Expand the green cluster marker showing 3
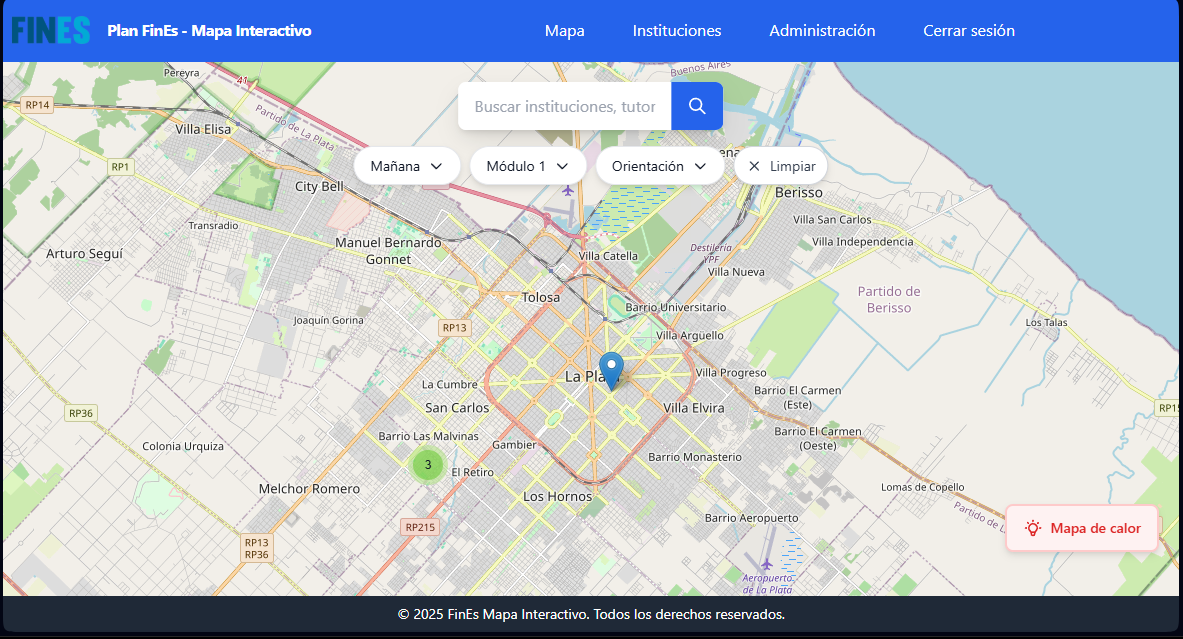Viewport: 1183px width, 639px height. click(428, 464)
